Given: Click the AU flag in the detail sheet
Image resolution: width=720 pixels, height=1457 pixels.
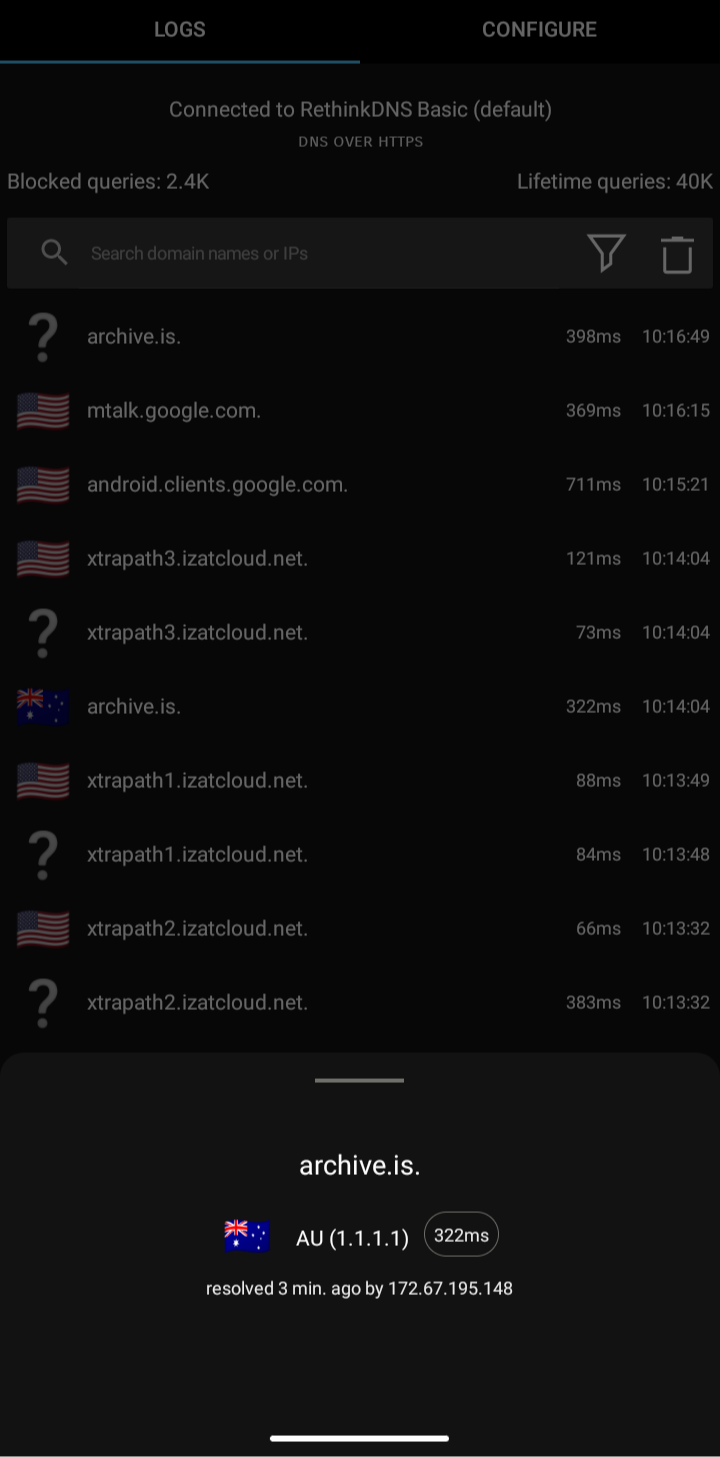Looking at the screenshot, I should point(246,1234).
